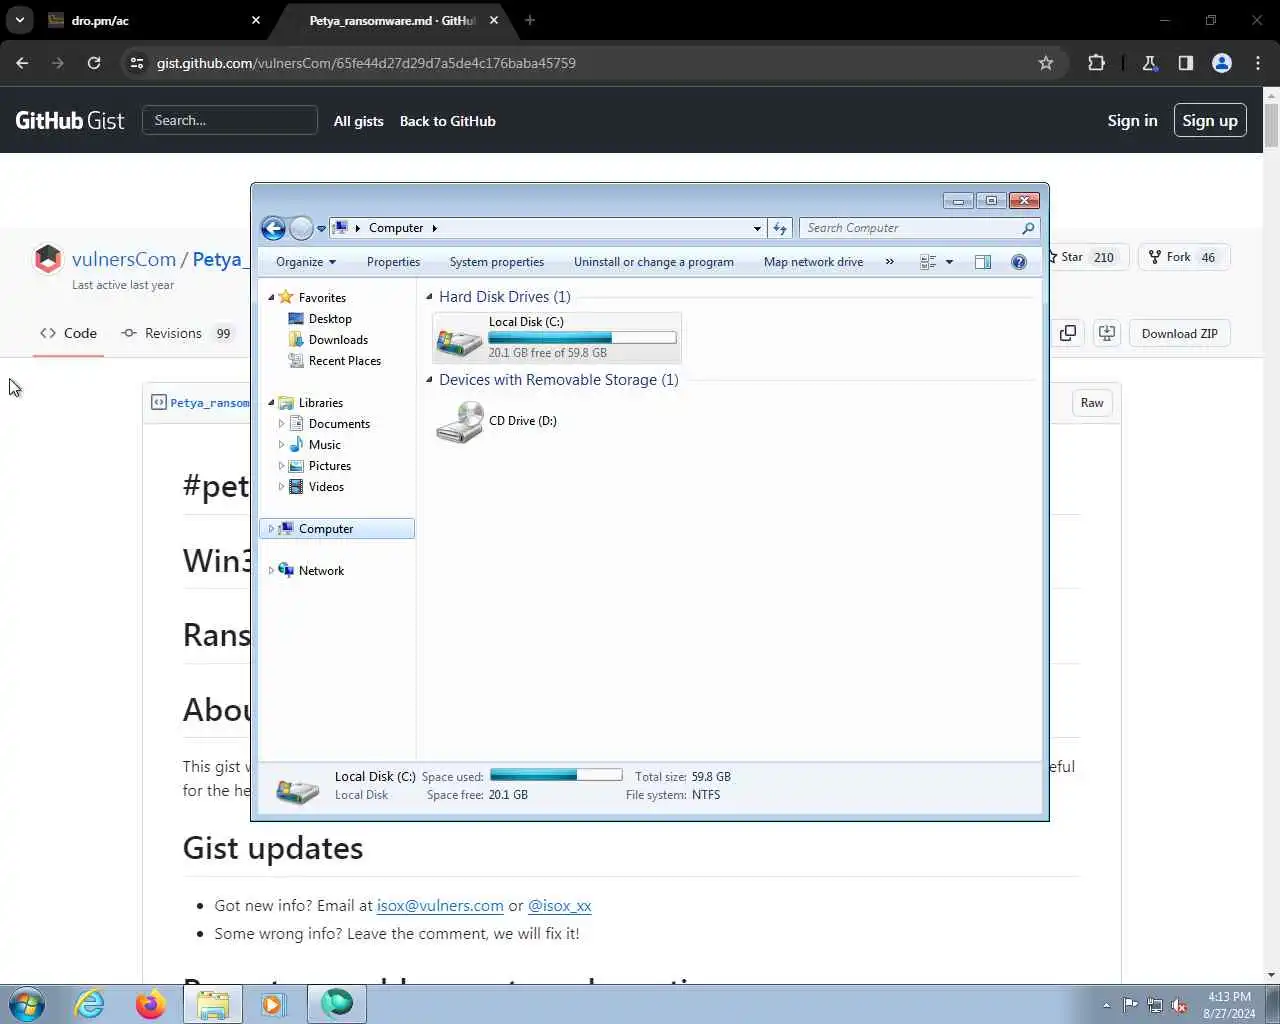Image resolution: width=1280 pixels, height=1024 pixels.
Task: Focus the Search Computer field
Action: click(x=910, y=228)
